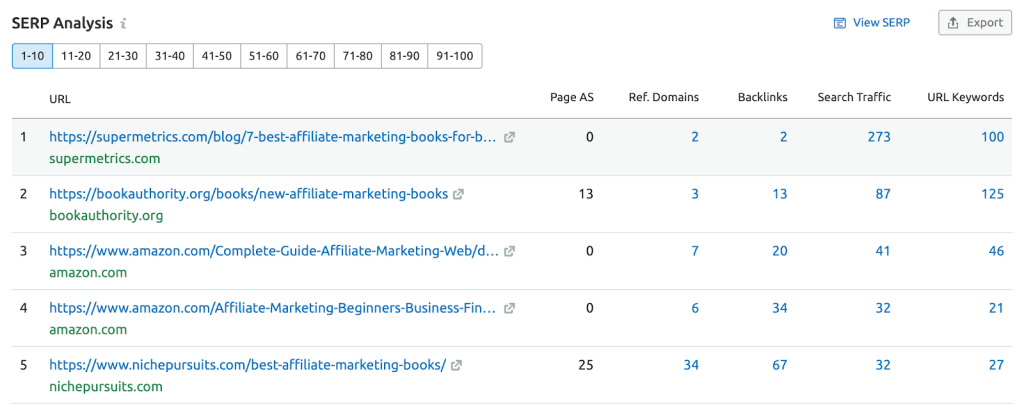Click Search Traffic value 32 for nichepursuits
This screenshot has width=1024, height=404.
click(883, 365)
